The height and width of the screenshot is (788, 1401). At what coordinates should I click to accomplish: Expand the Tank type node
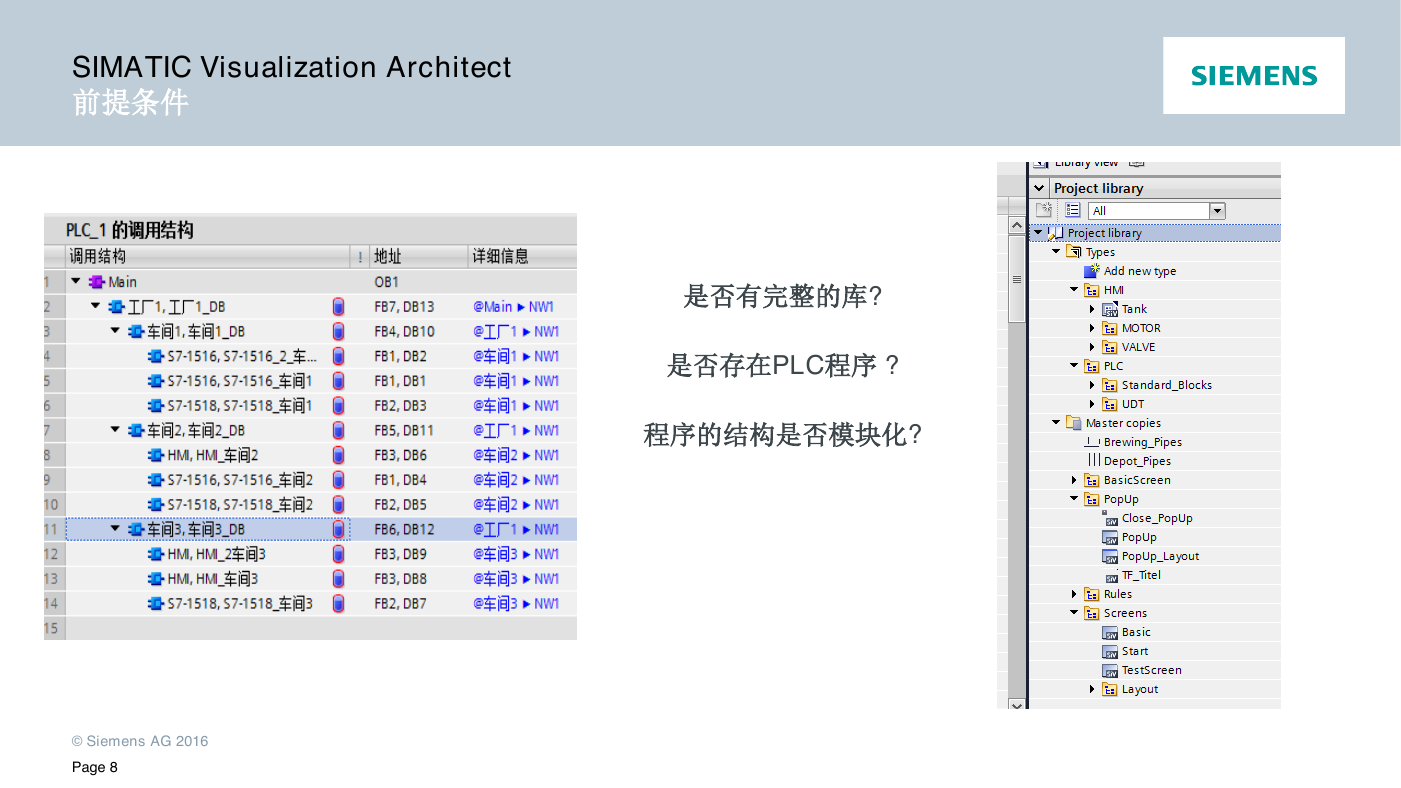1093,309
